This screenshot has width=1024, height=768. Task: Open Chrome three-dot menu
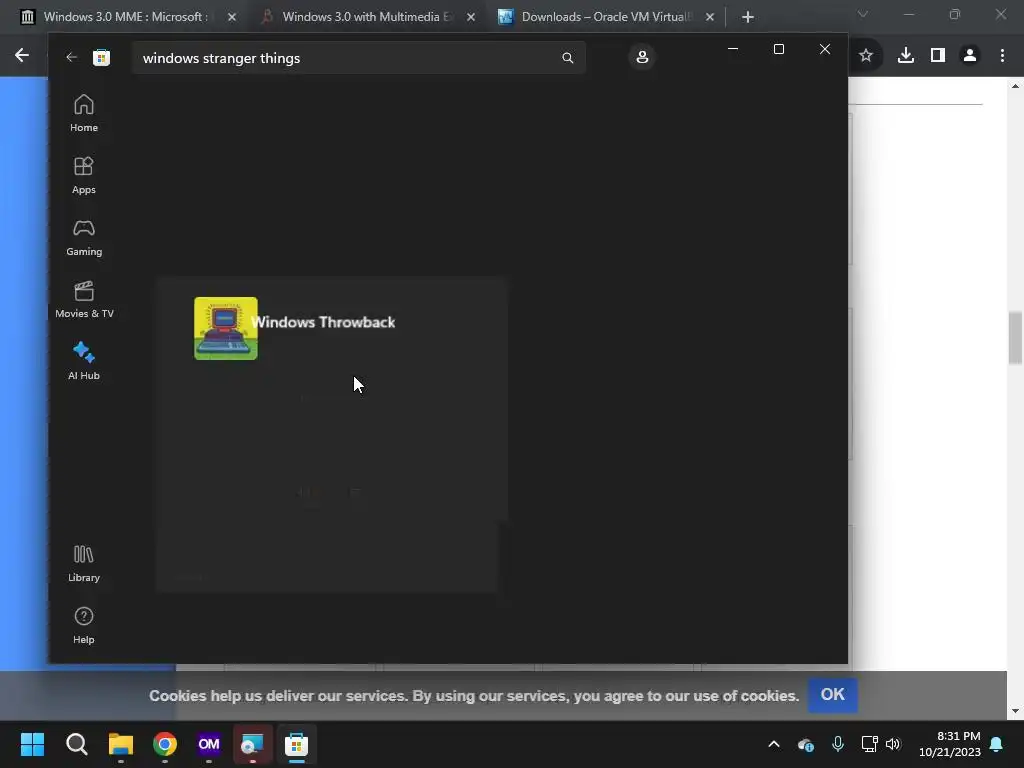click(x=1002, y=56)
